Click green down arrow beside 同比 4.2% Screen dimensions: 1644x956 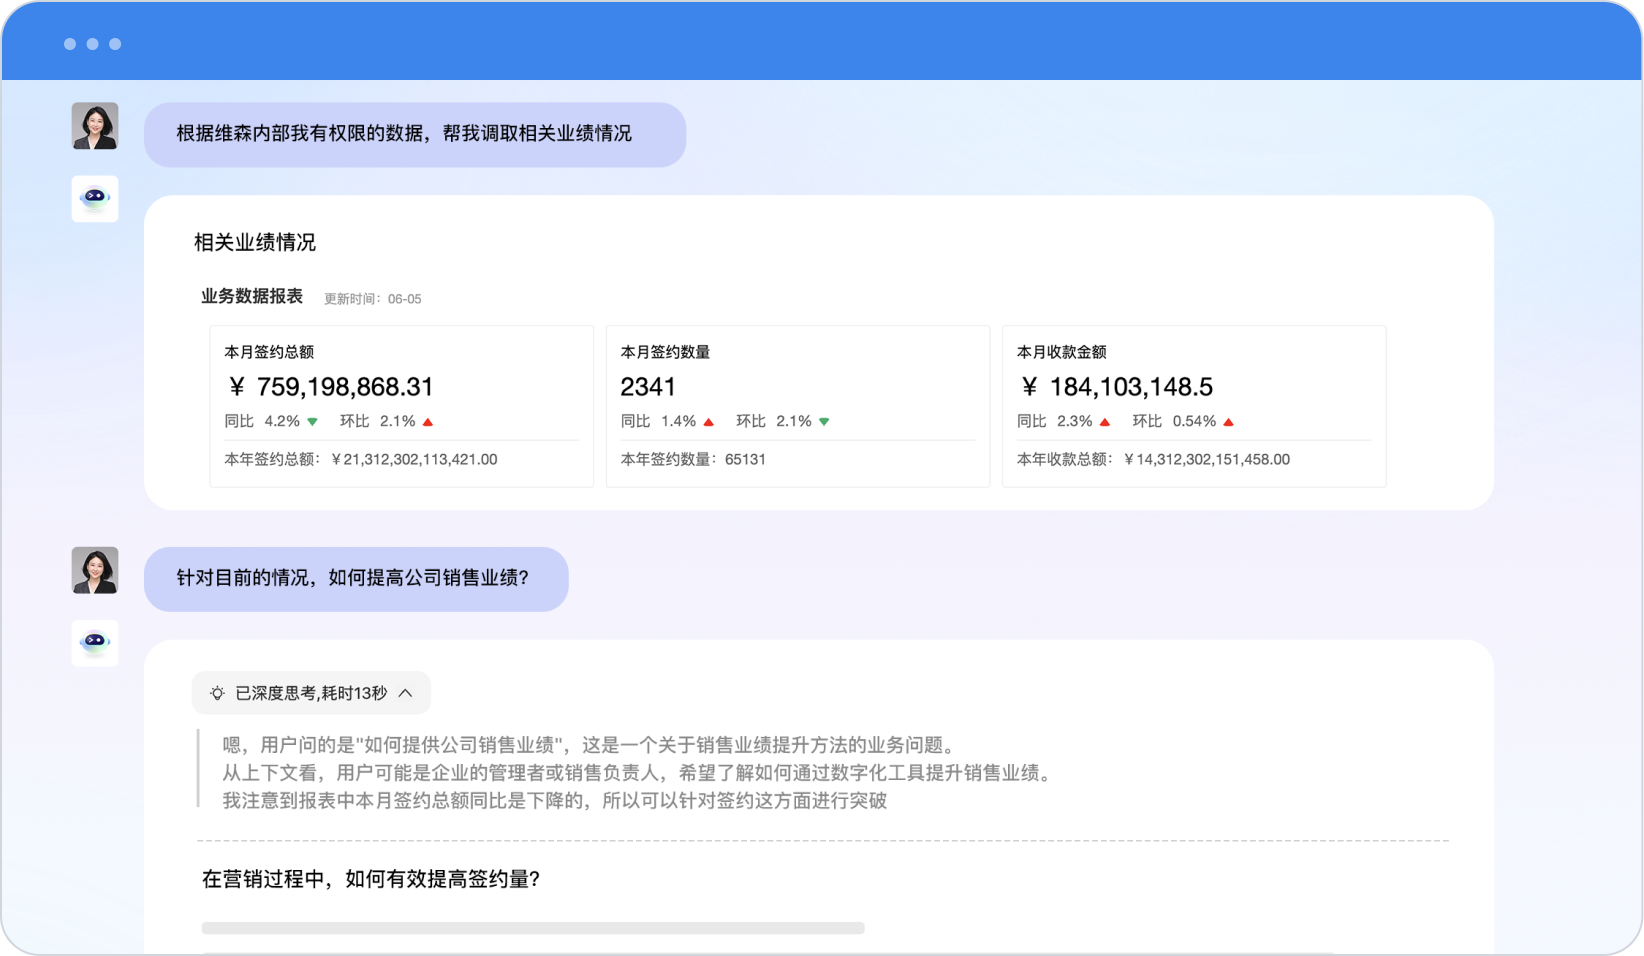pos(313,422)
